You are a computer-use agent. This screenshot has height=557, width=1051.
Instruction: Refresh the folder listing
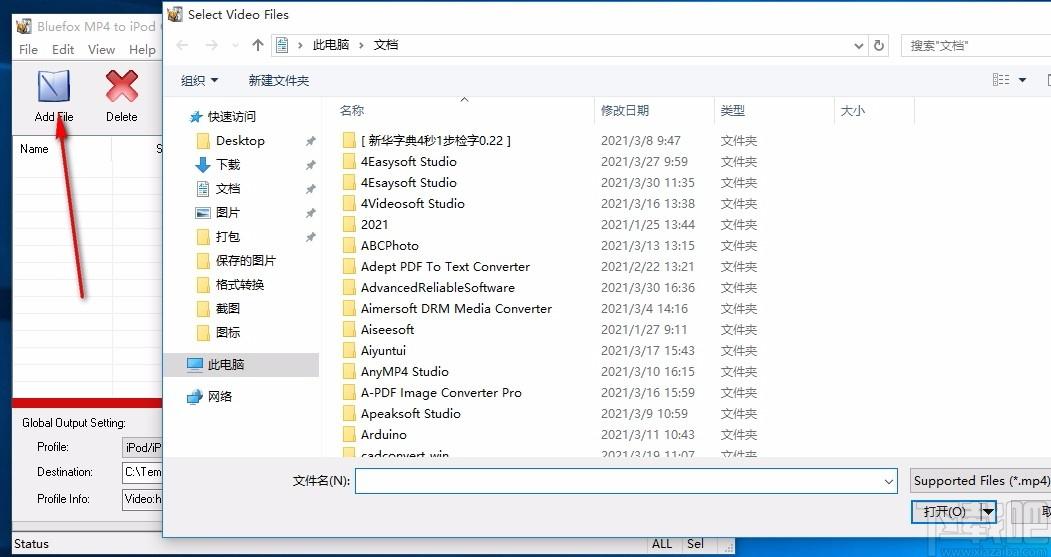point(879,46)
